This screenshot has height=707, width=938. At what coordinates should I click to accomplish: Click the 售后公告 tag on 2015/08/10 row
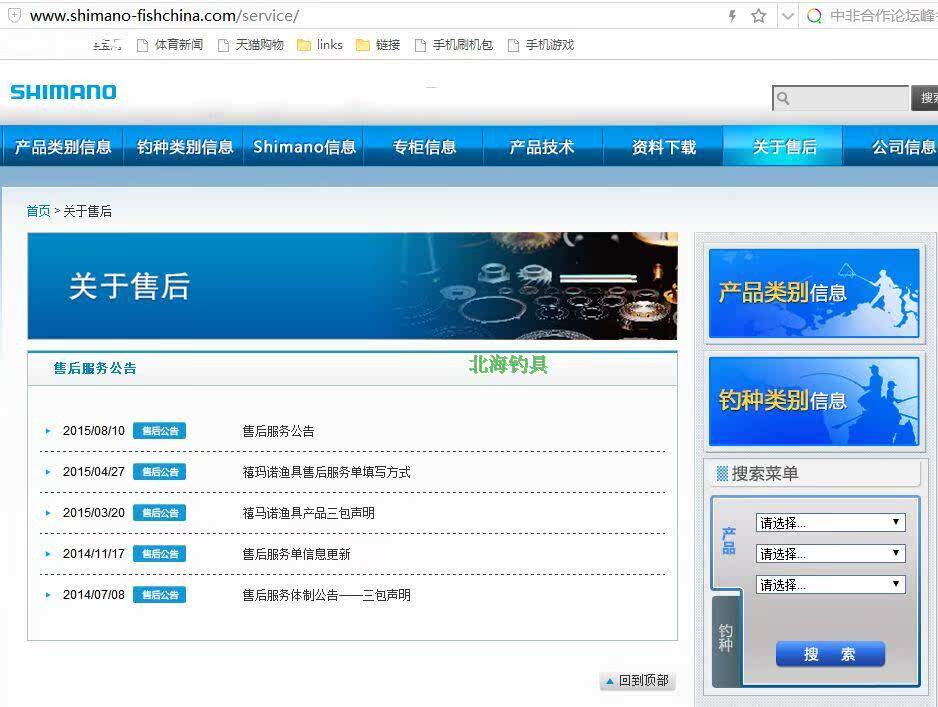pyautogui.click(x=159, y=431)
